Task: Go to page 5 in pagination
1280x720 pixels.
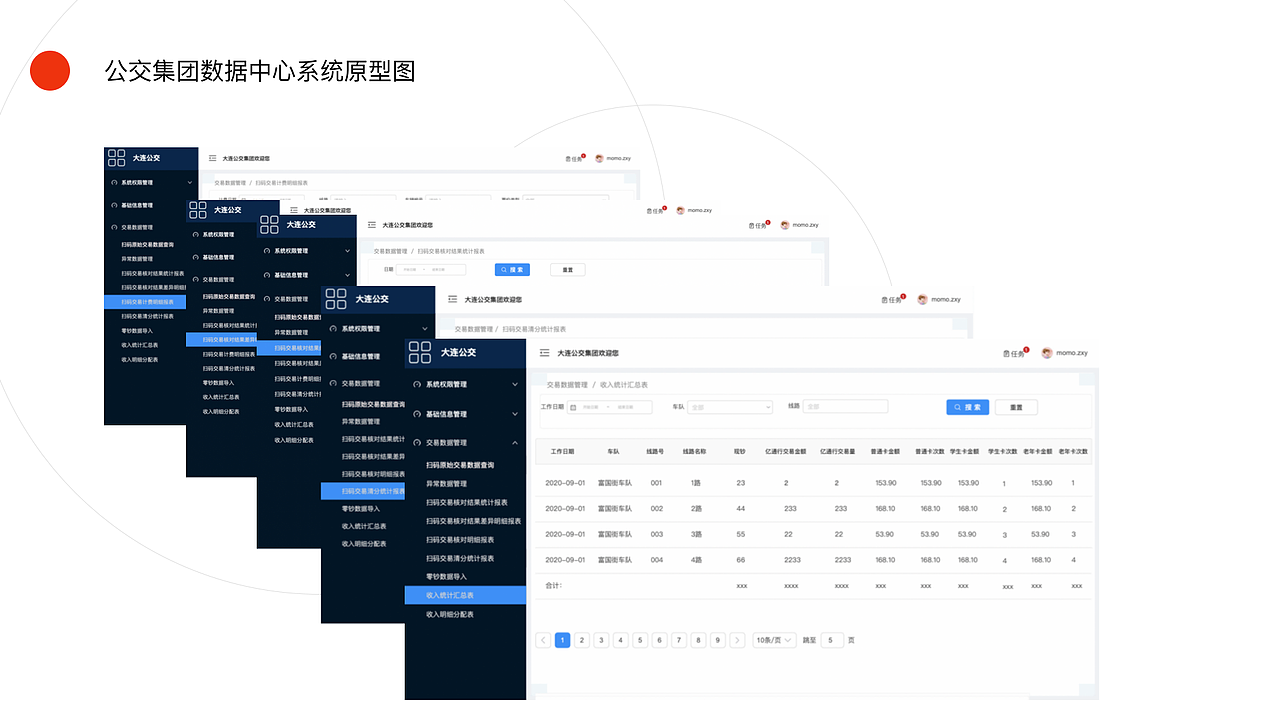Action: 640,640
